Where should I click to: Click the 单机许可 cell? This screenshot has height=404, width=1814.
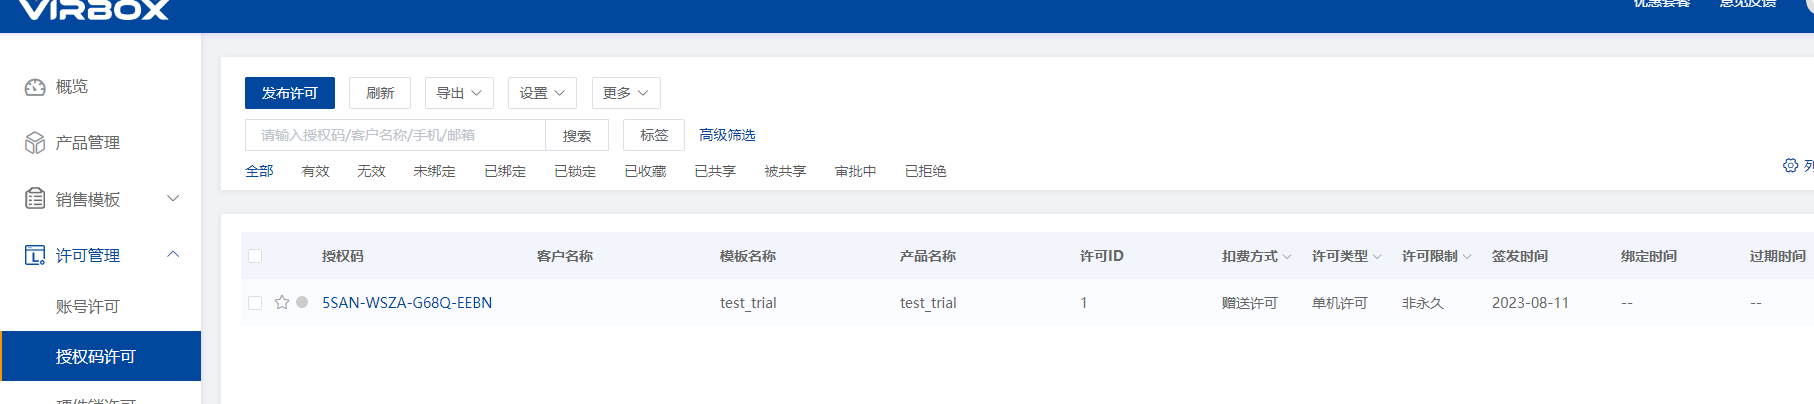(x=1340, y=303)
